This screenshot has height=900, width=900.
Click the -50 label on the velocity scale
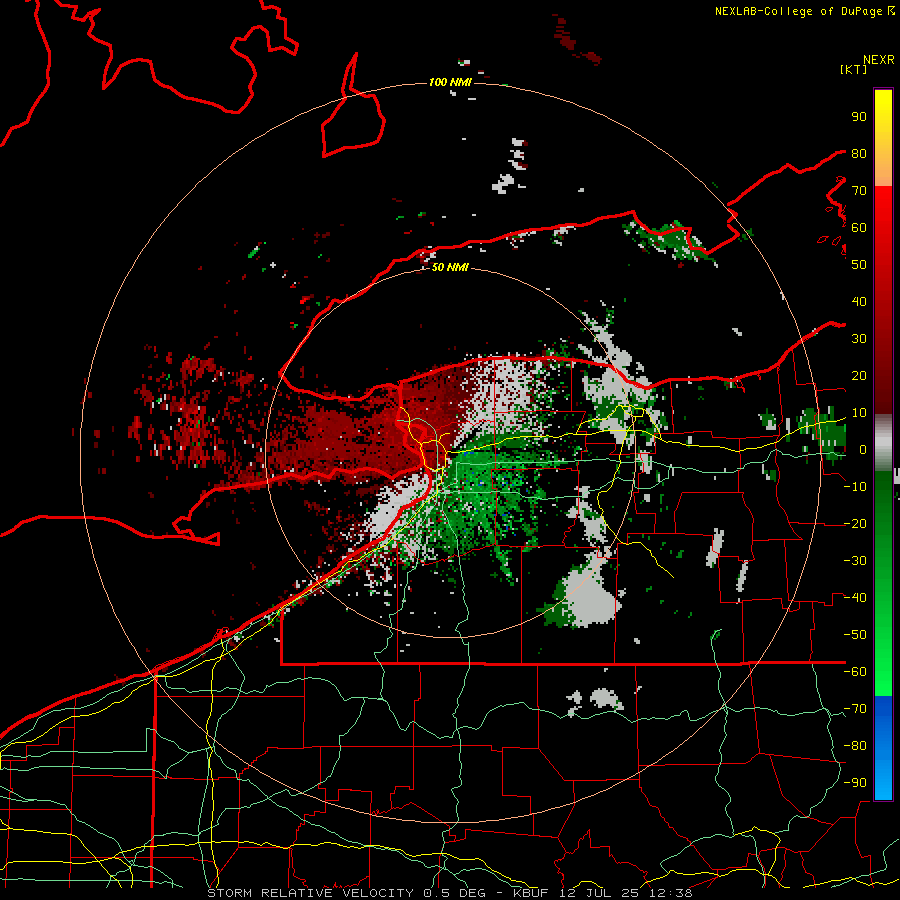(855, 634)
